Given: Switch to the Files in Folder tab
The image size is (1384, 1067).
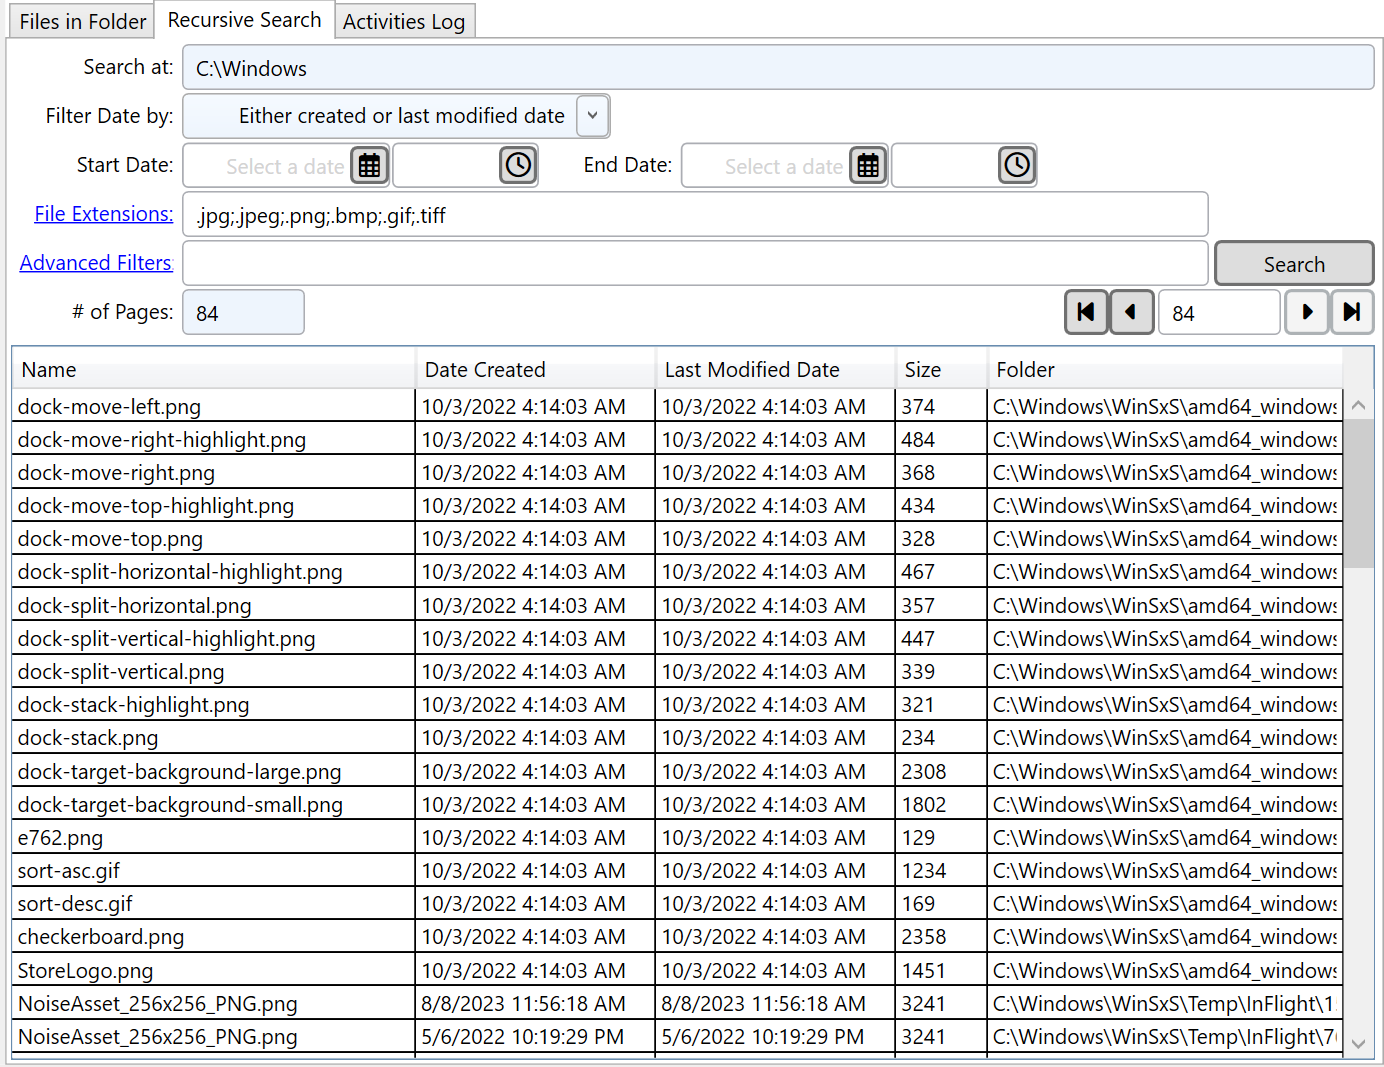Looking at the screenshot, I should coord(83,21).
